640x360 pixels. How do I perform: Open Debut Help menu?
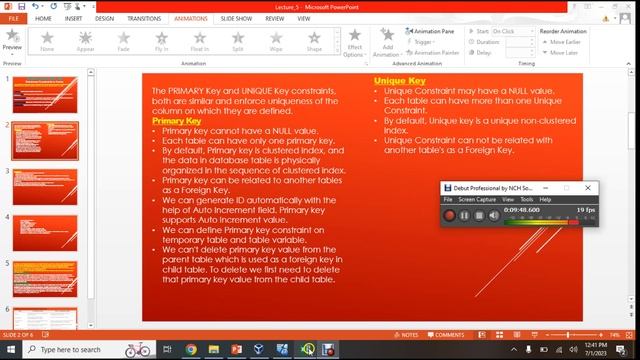pos(545,200)
